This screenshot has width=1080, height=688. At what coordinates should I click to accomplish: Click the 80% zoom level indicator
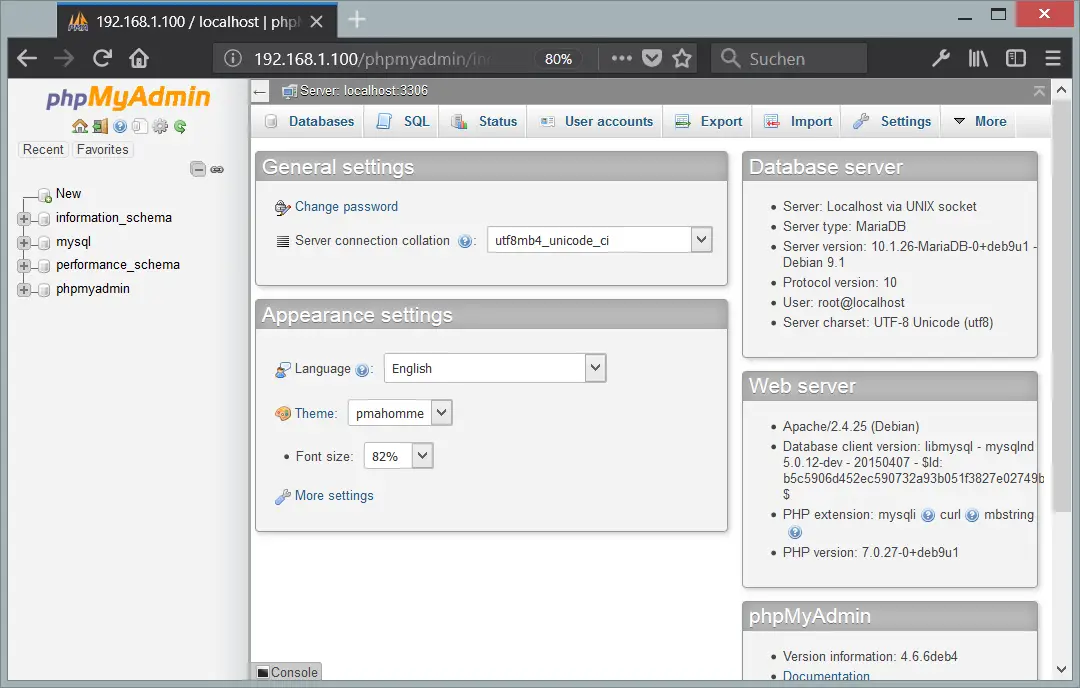[558, 59]
